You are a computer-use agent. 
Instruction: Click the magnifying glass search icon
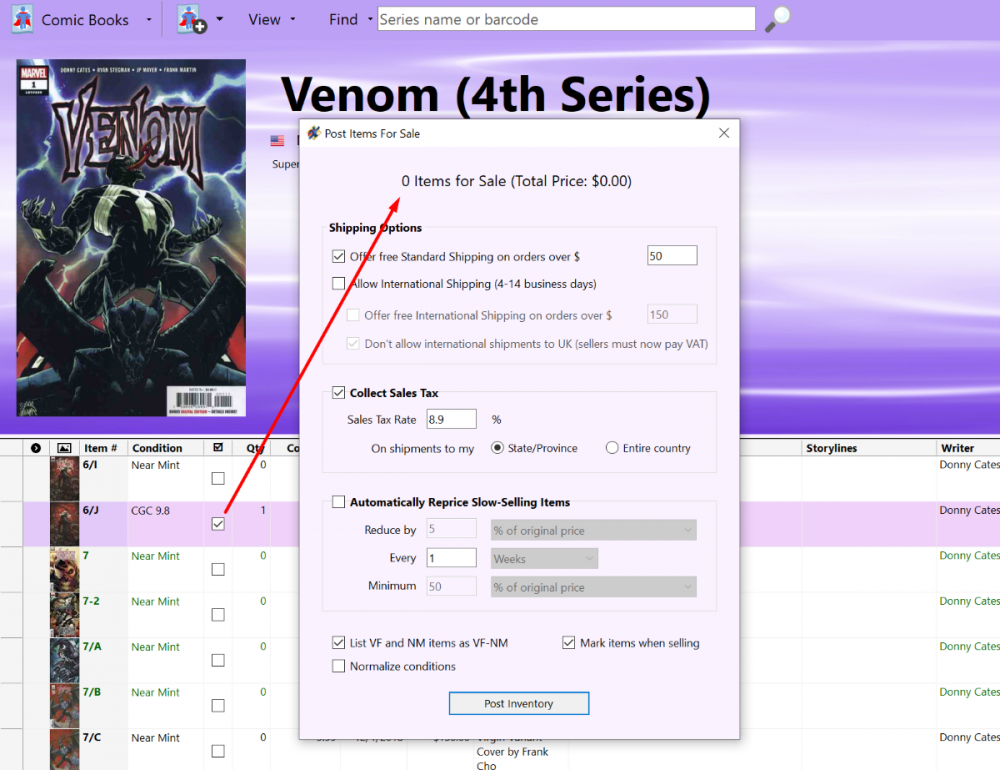(777, 19)
